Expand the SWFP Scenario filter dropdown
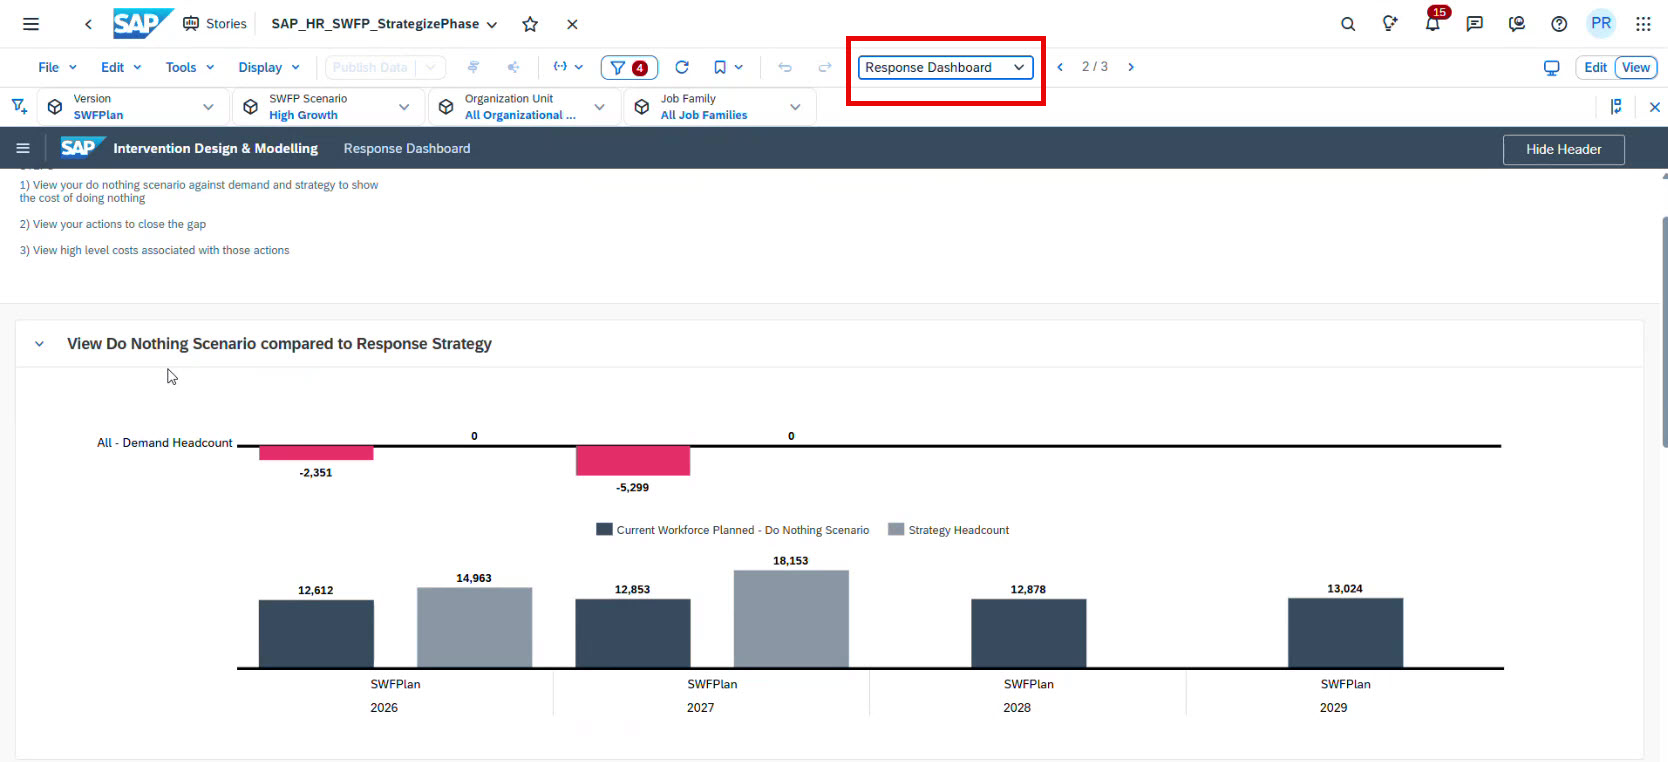Viewport: 1668px width, 762px height. (x=404, y=107)
